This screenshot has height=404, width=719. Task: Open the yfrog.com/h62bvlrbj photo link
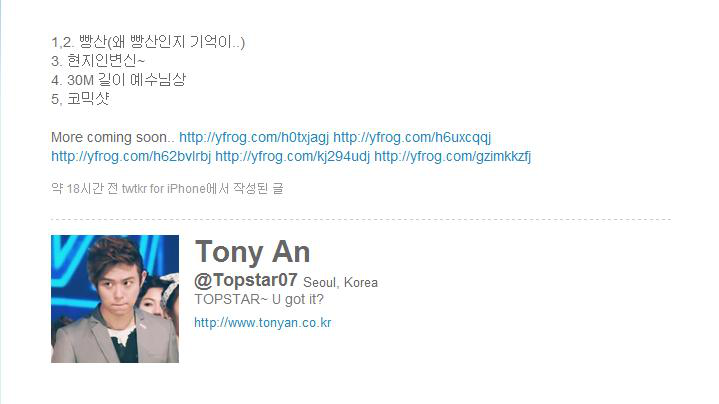coord(131,156)
